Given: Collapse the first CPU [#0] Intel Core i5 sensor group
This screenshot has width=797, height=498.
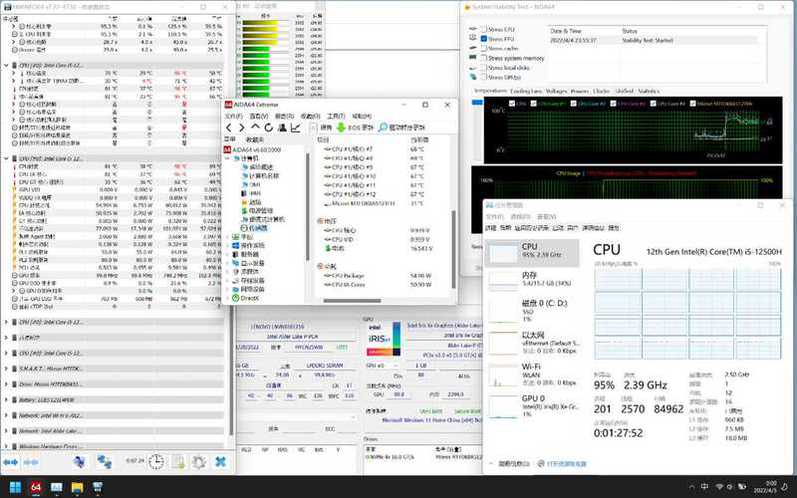Looking at the screenshot, I should (x=6, y=66).
